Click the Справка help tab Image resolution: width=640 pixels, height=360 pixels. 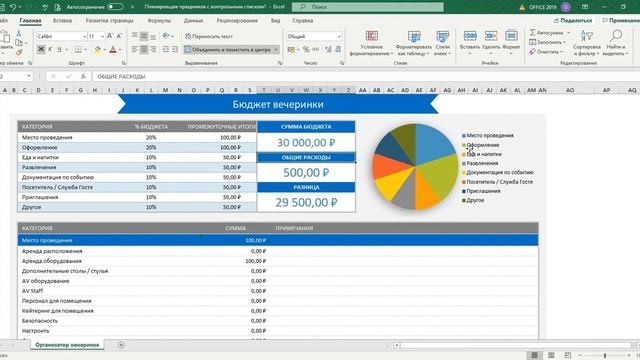click(x=302, y=20)
